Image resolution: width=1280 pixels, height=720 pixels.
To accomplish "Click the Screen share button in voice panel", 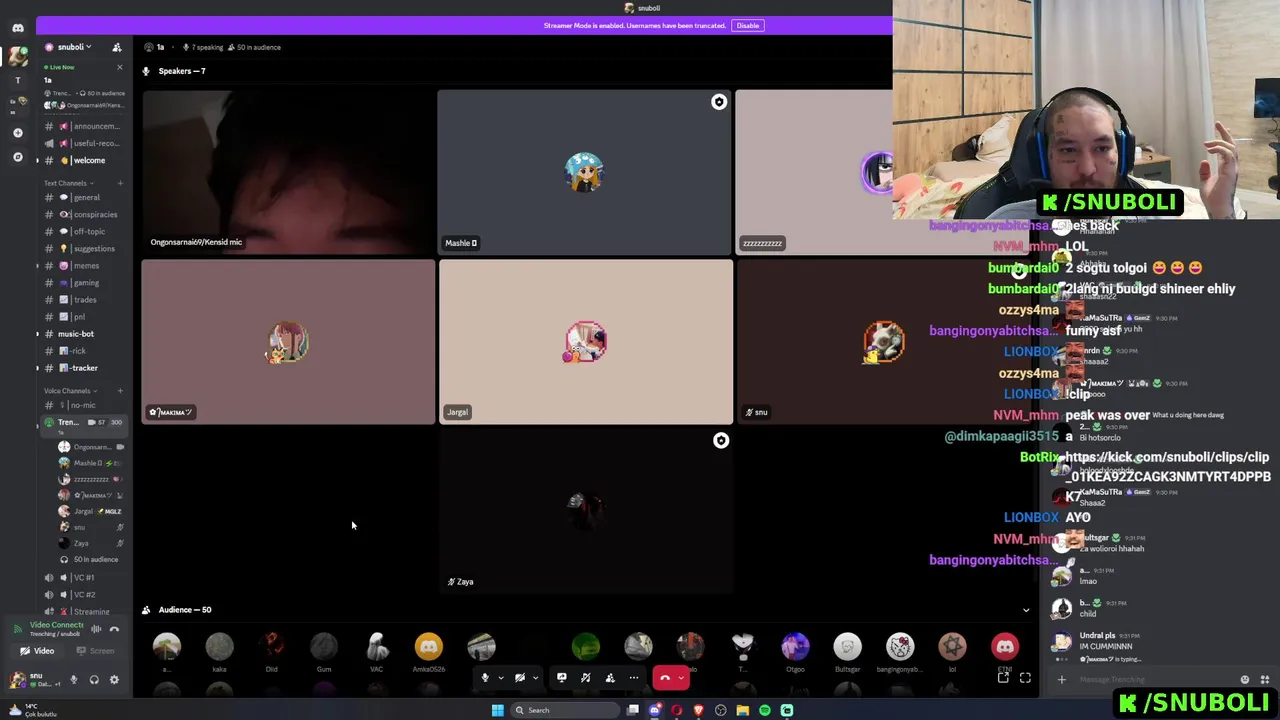I will pos(96,651).
